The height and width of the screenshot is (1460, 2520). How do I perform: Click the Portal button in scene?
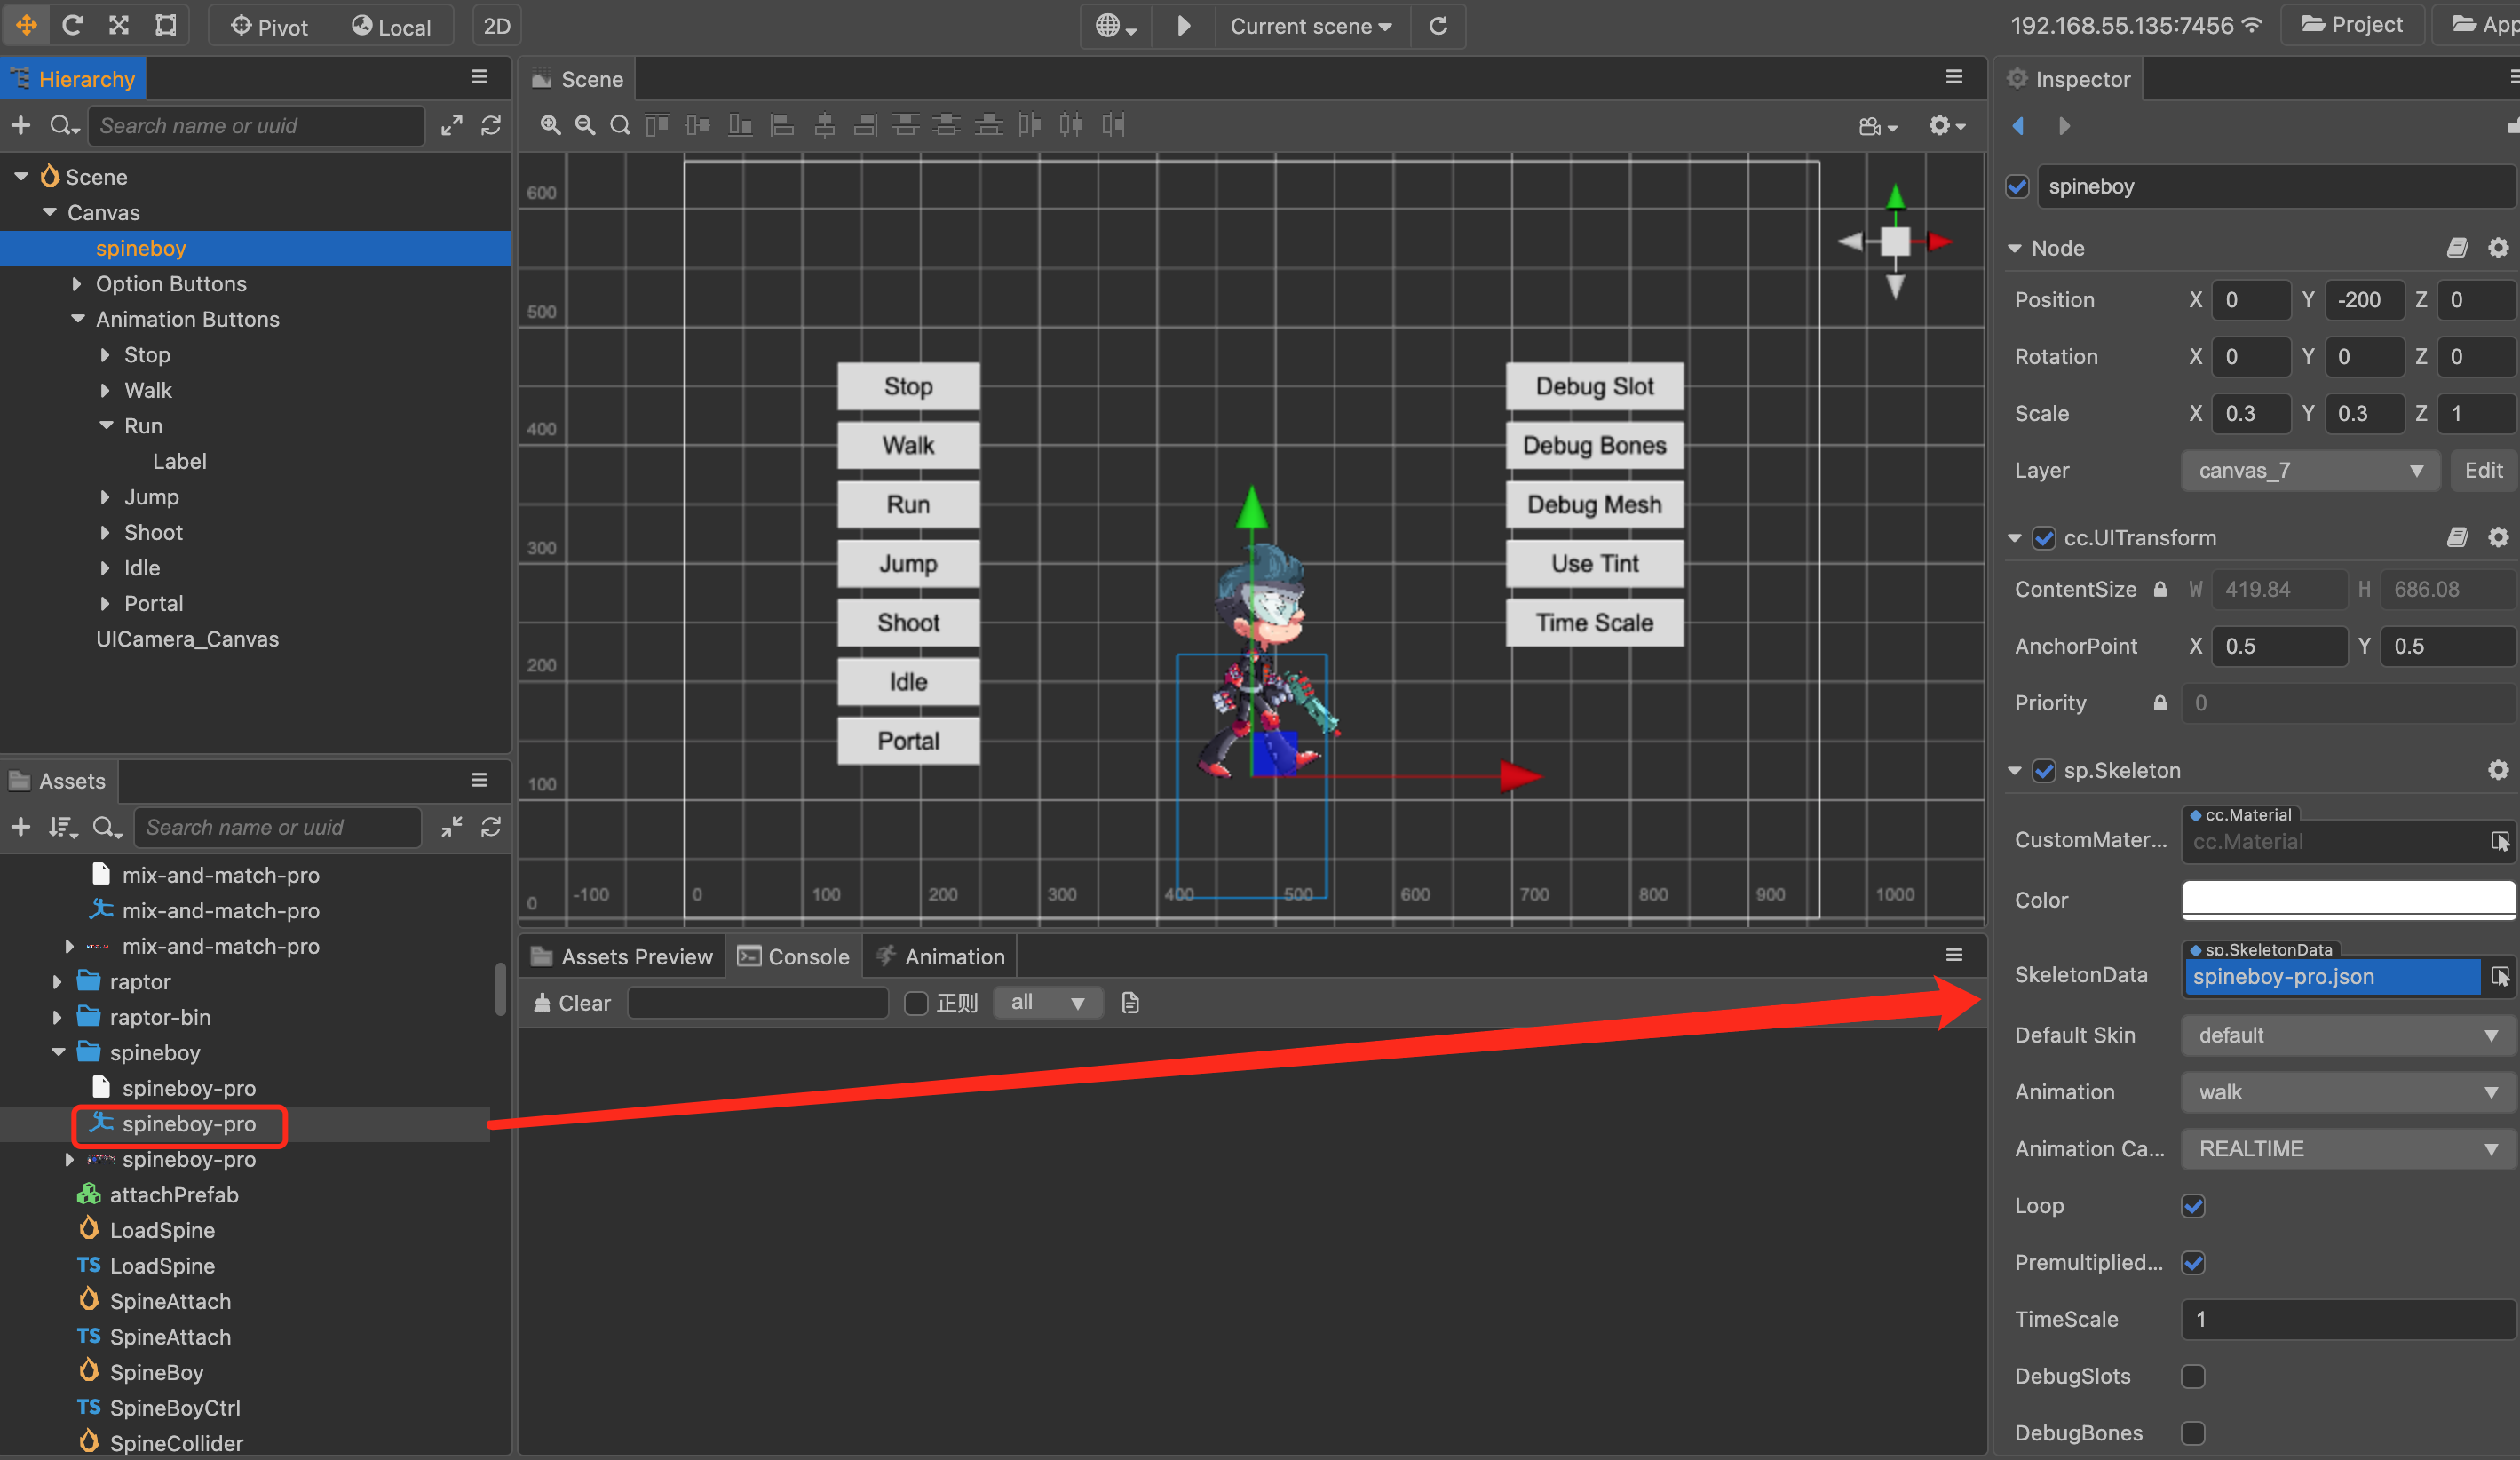(x=908, y=741)
